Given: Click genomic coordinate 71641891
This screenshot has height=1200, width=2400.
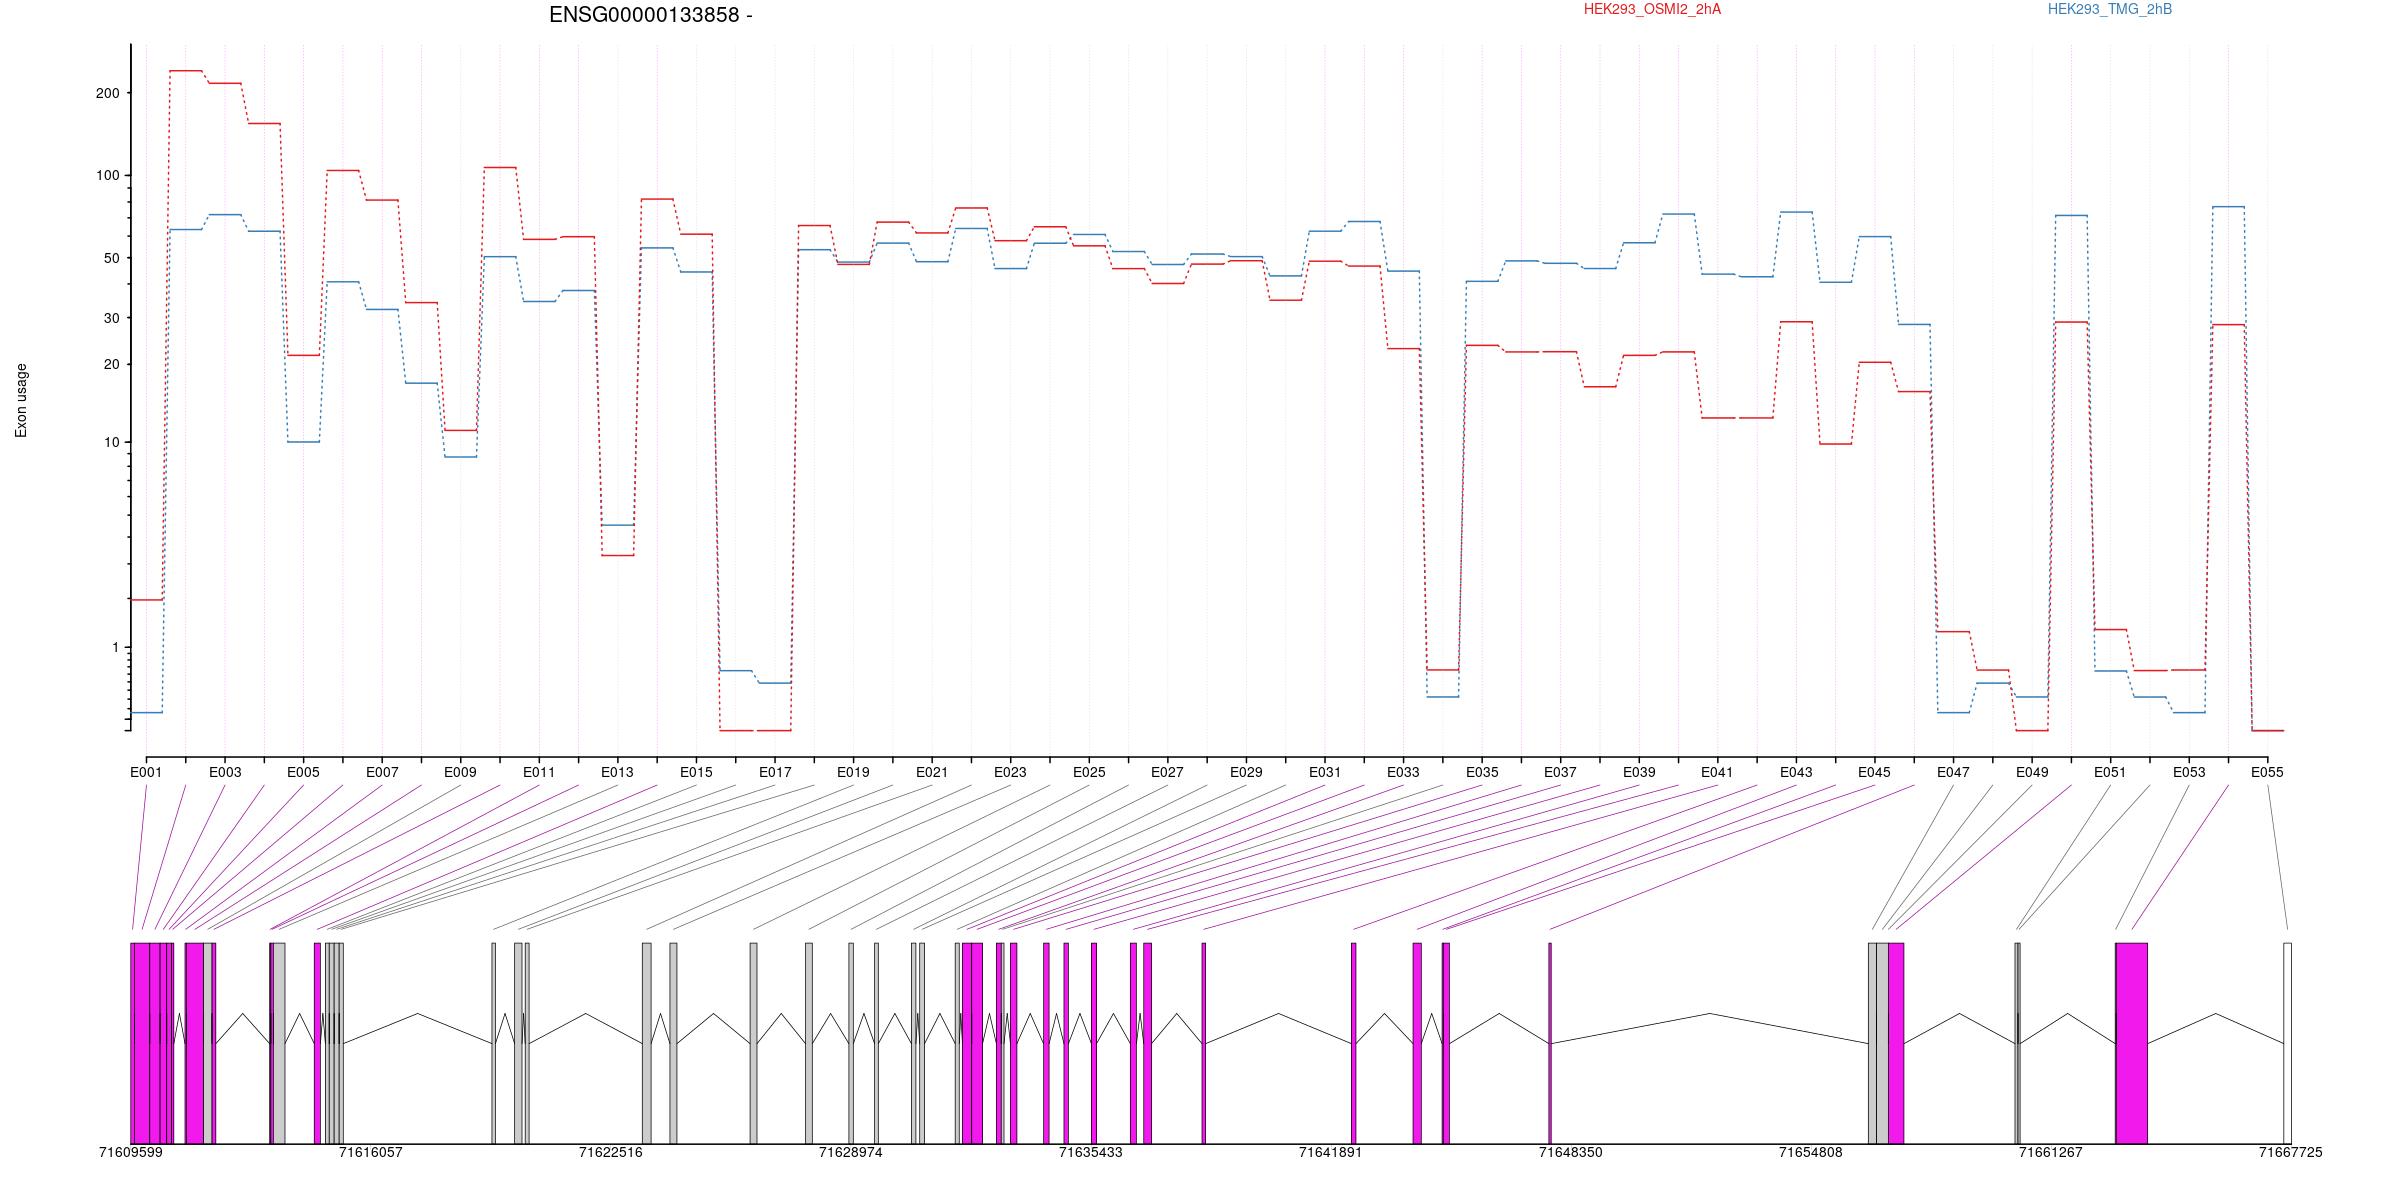Looking at the screenshot, I should [x=1331, y=1153].
